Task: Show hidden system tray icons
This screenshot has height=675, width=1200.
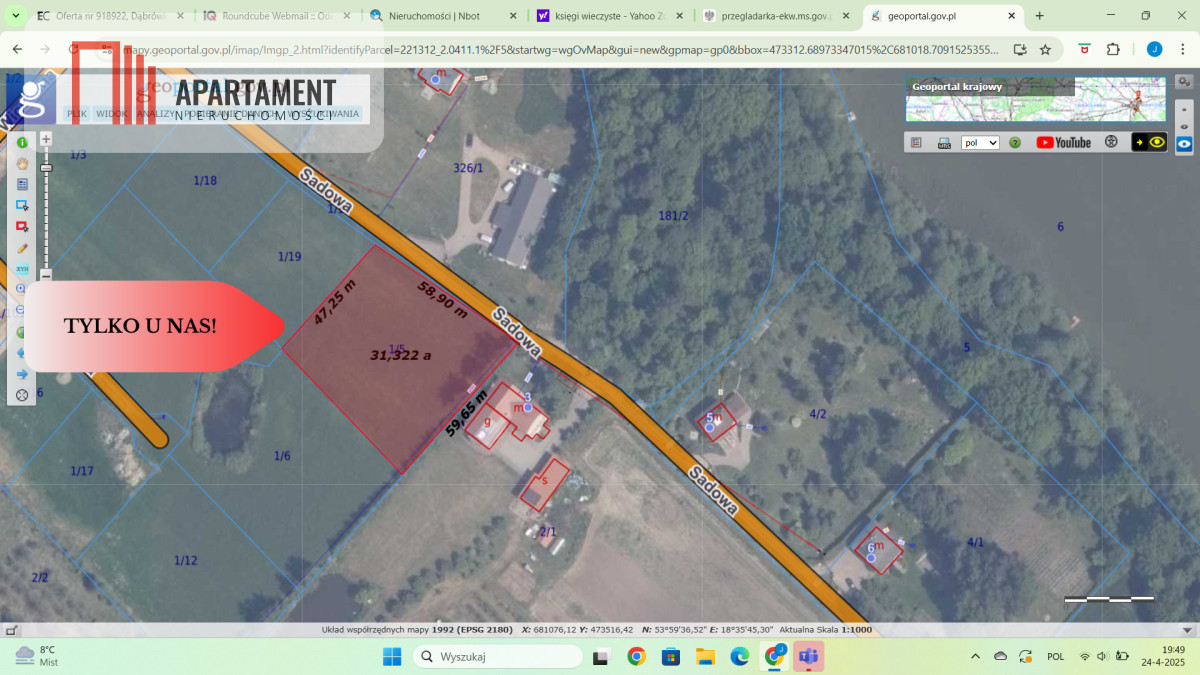Action: tap(976, 656)
